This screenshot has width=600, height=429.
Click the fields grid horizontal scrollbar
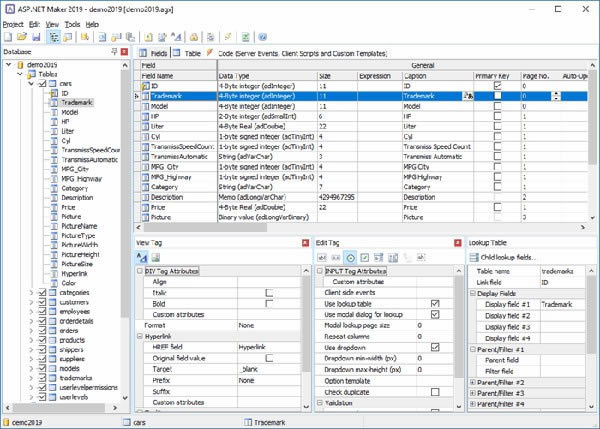205,227
